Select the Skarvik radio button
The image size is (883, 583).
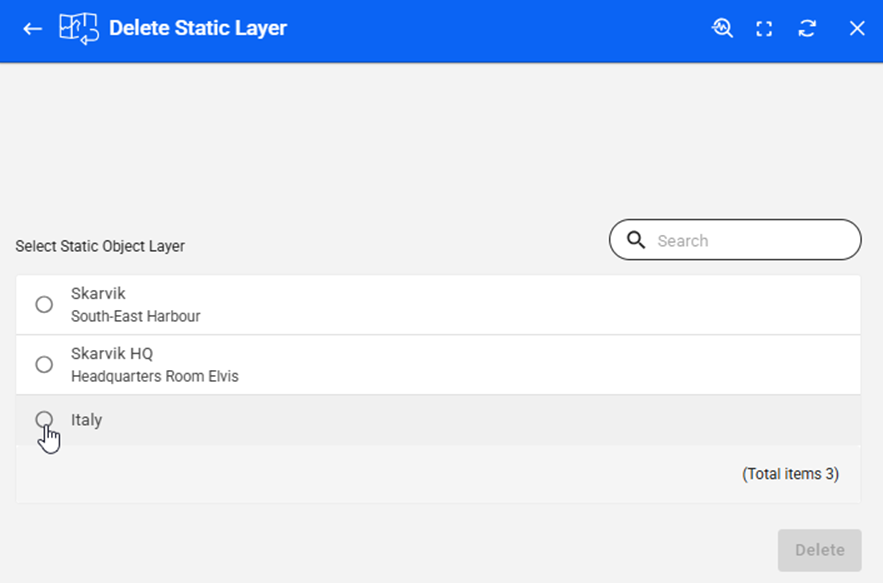click(44, 304)
